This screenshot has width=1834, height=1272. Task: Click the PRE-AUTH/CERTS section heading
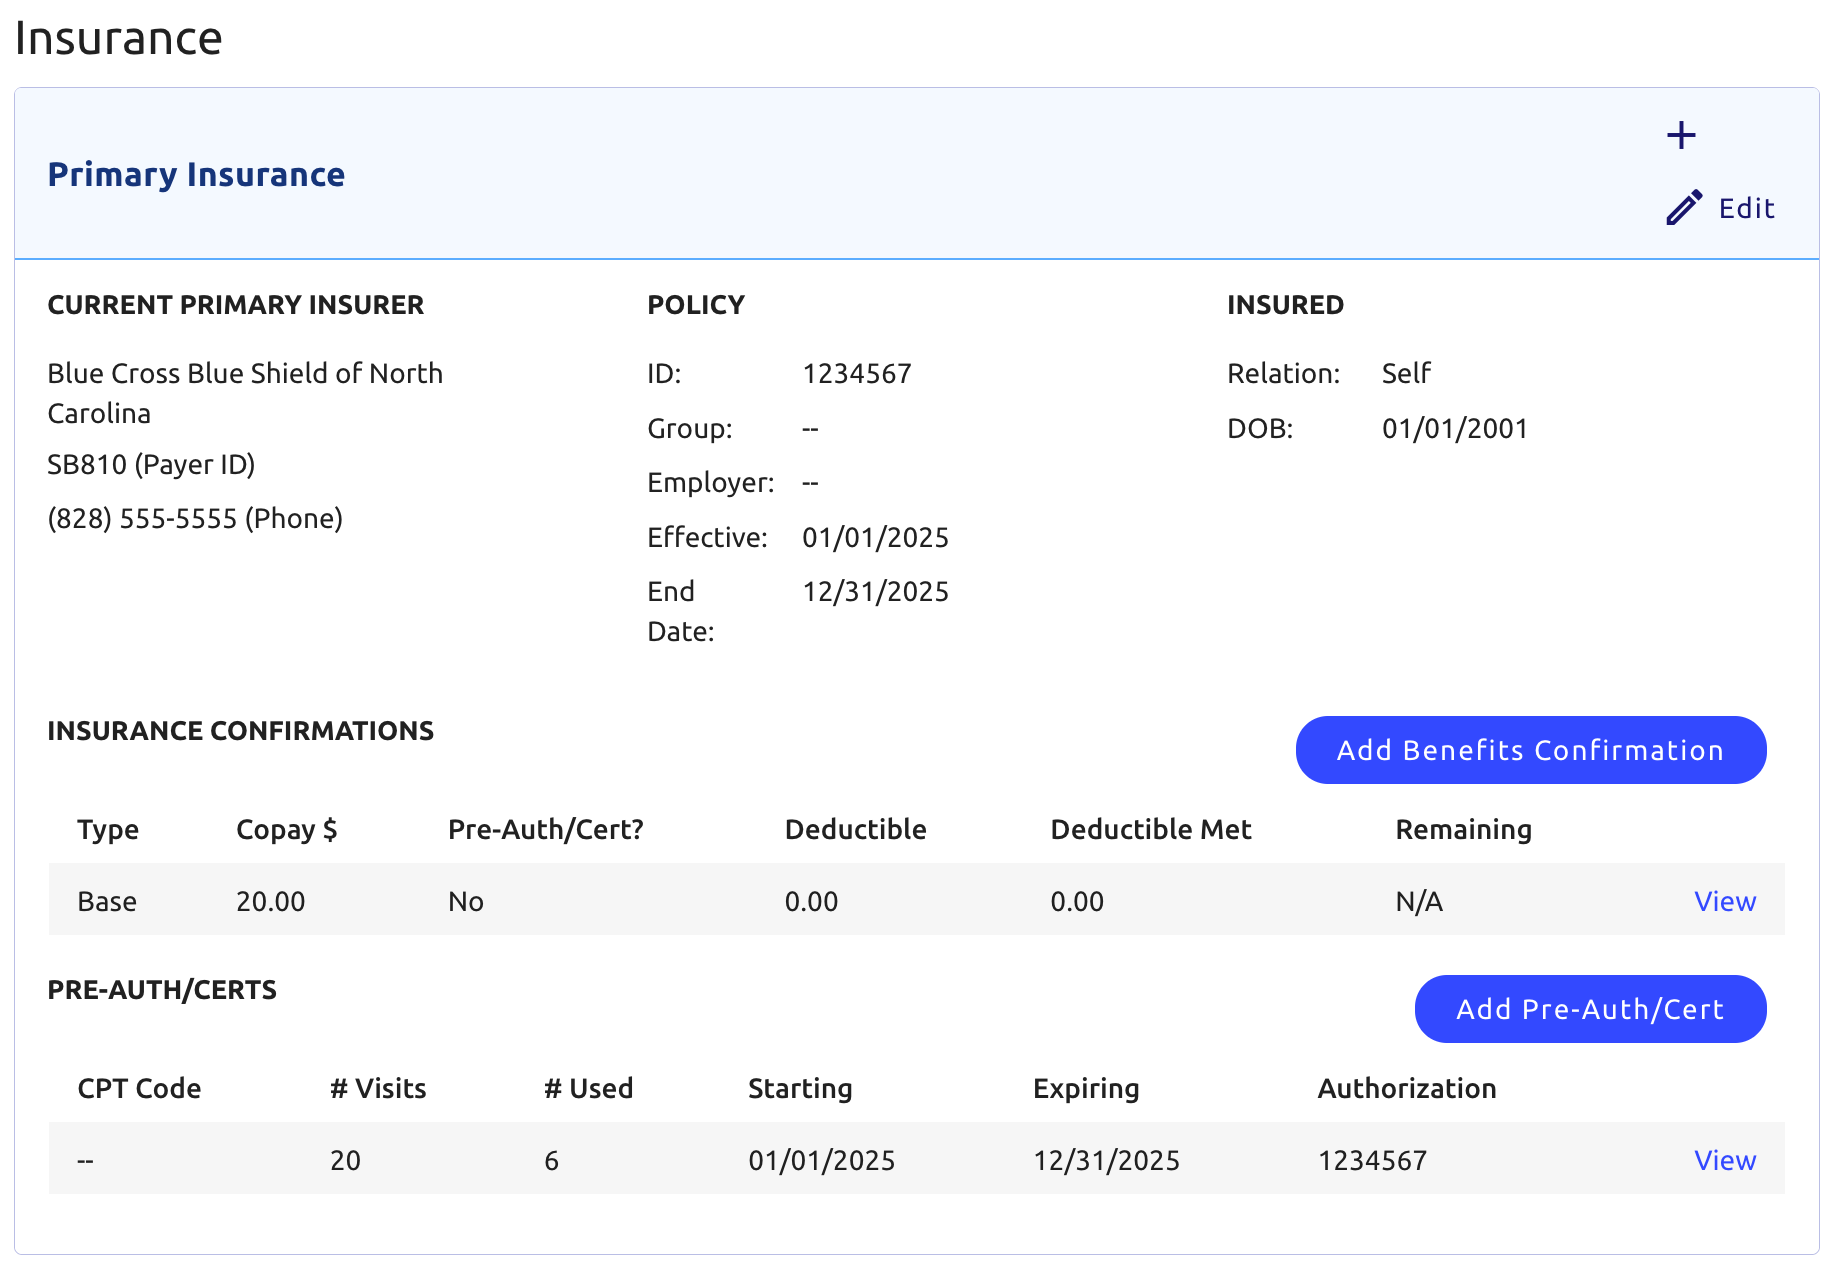(162, 990)
